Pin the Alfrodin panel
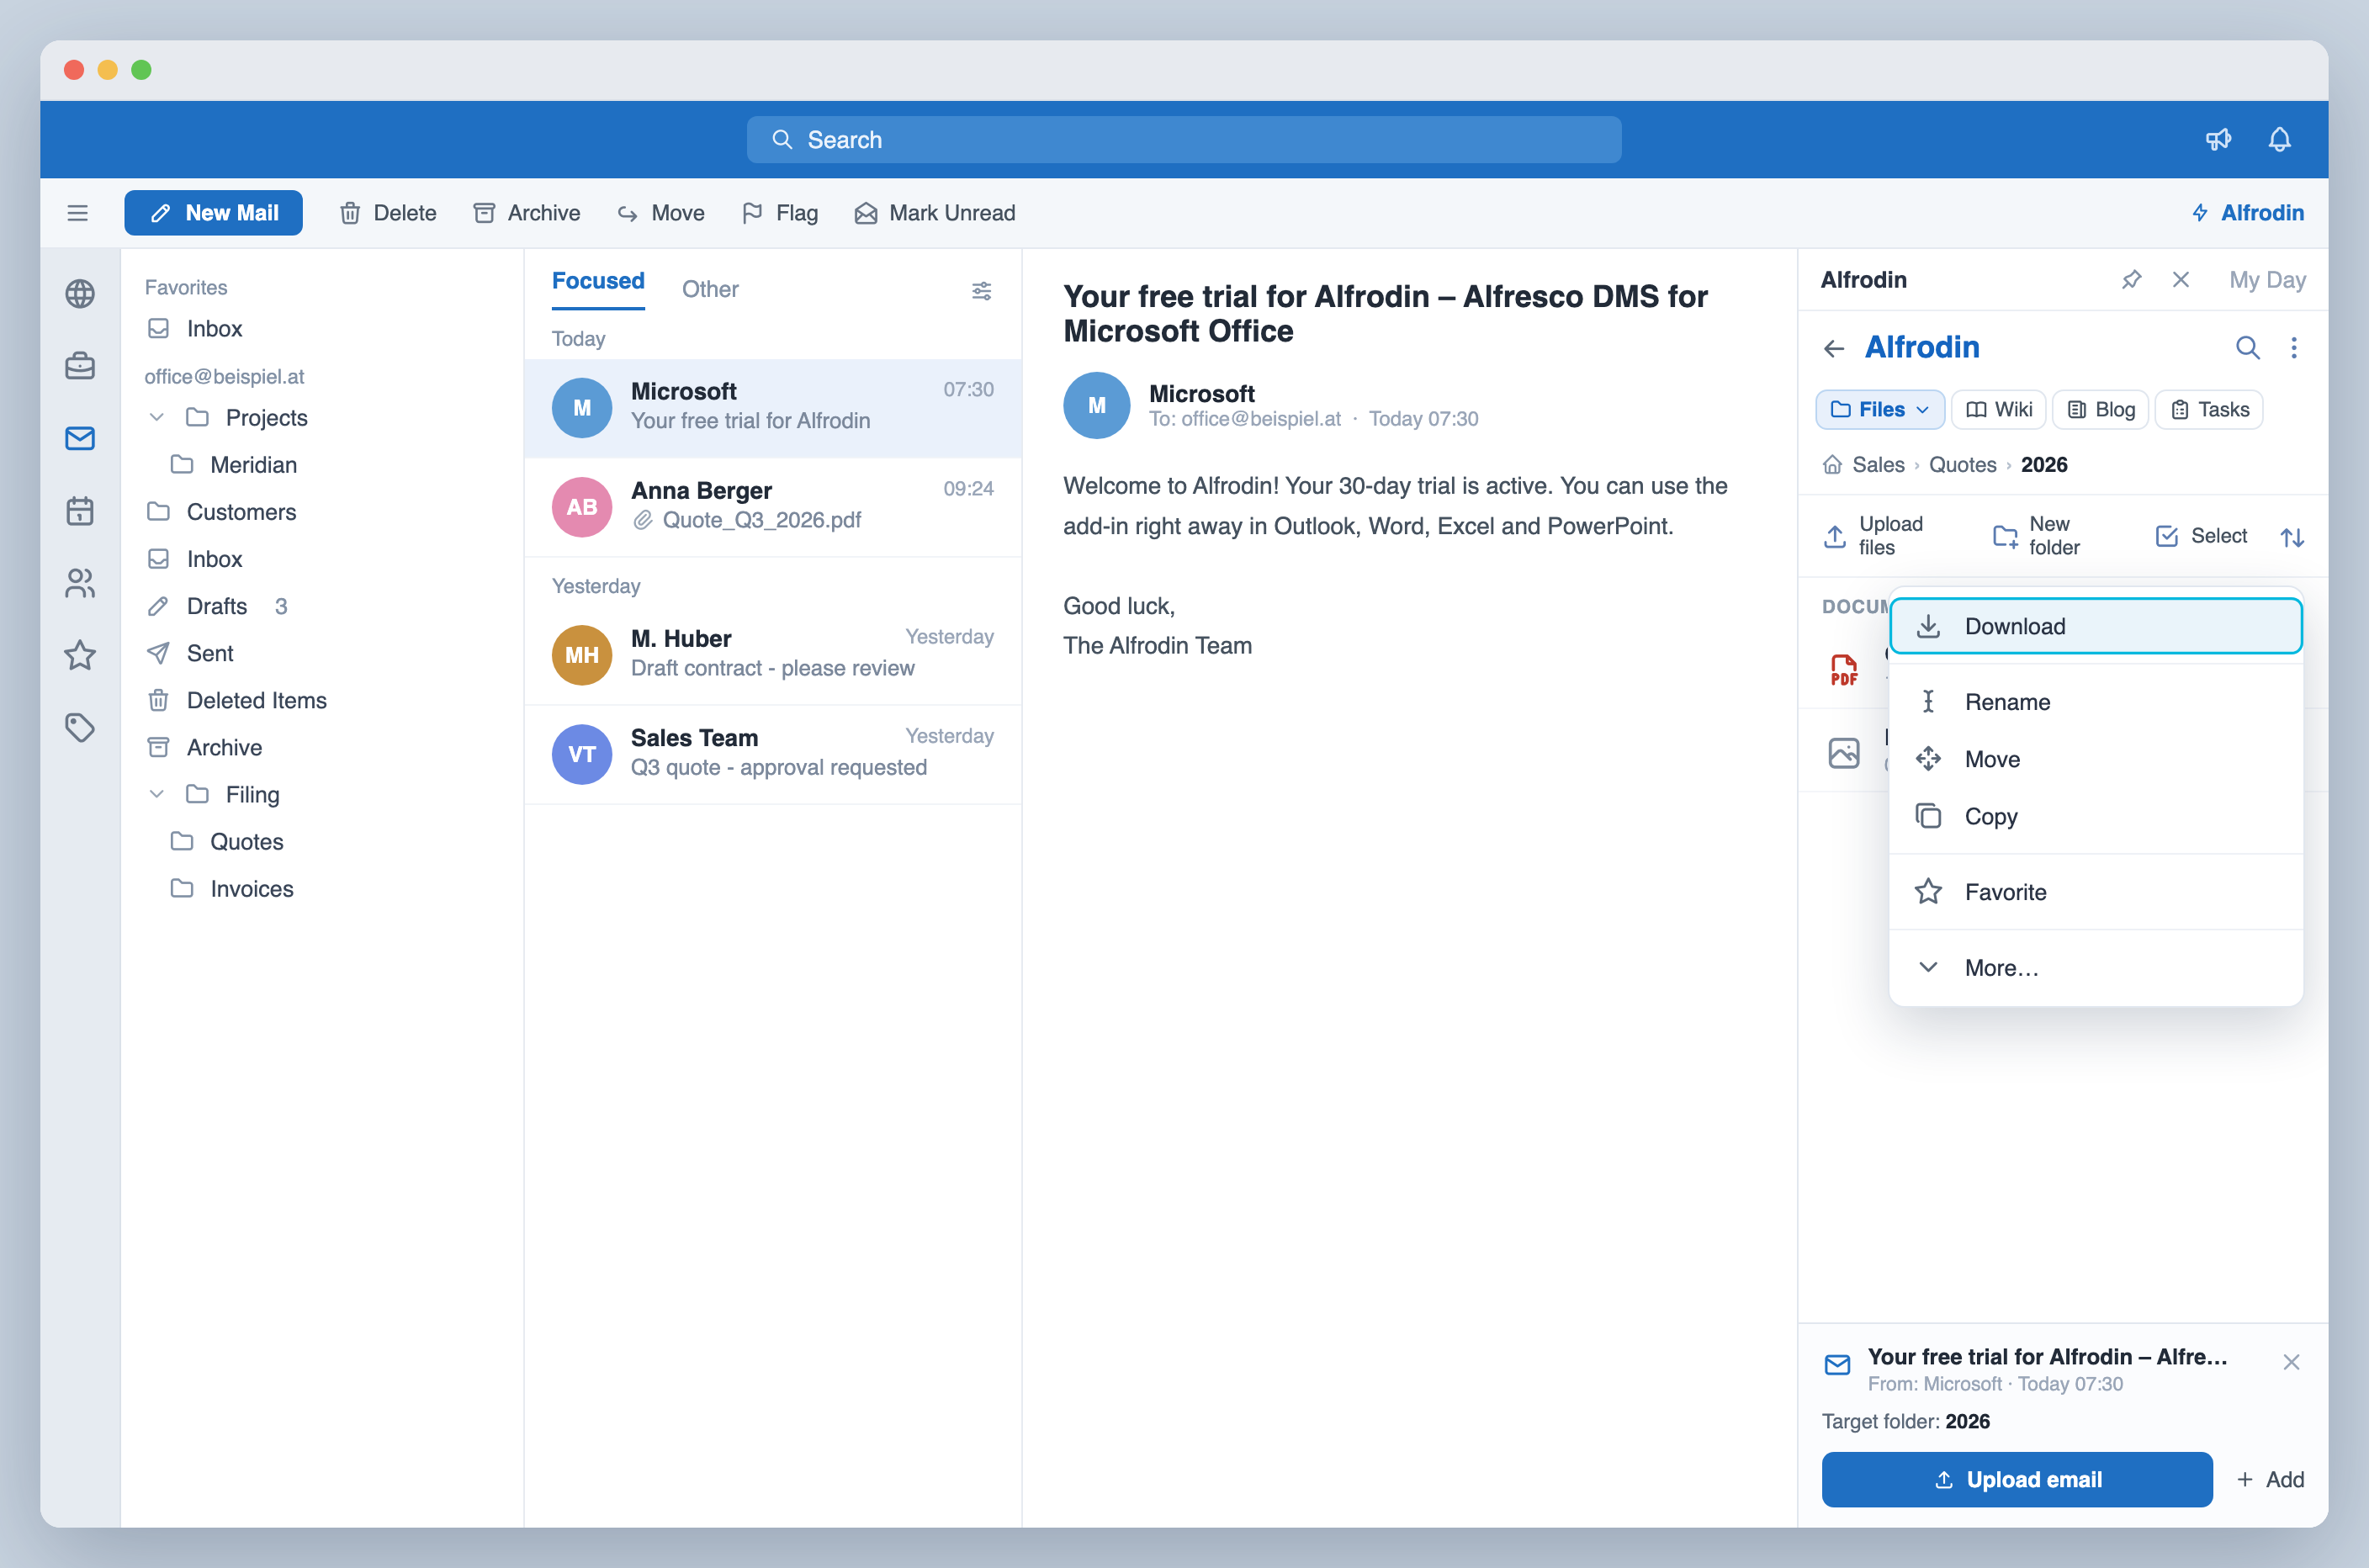This screenshot has height=1568, width=2369. [2132, 280]
